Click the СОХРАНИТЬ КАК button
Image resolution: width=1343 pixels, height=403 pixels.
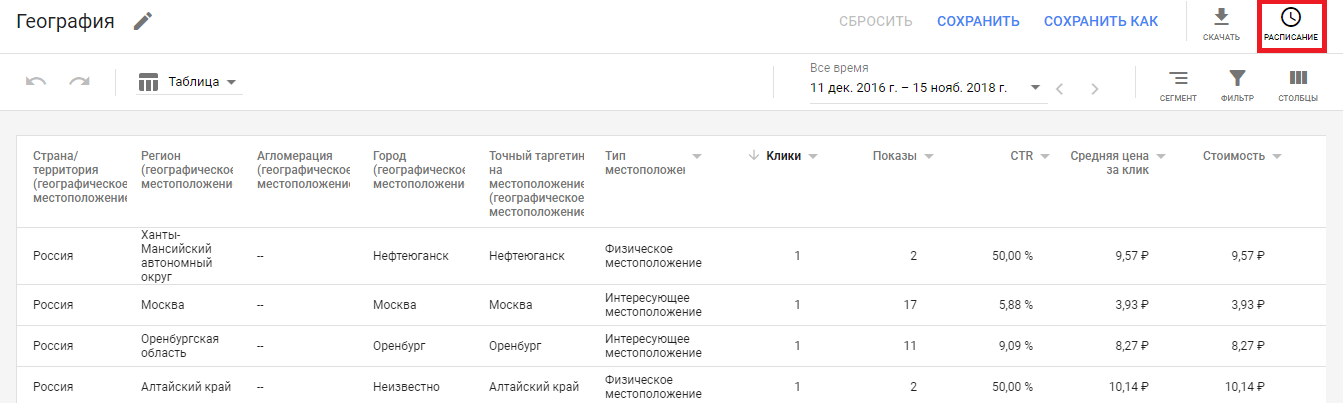coord(1101,21)
